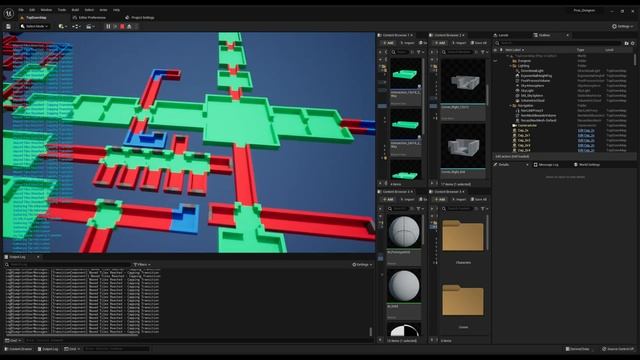Switch to the Message Log tab
The image size is (640, 360).
point(546,164)
